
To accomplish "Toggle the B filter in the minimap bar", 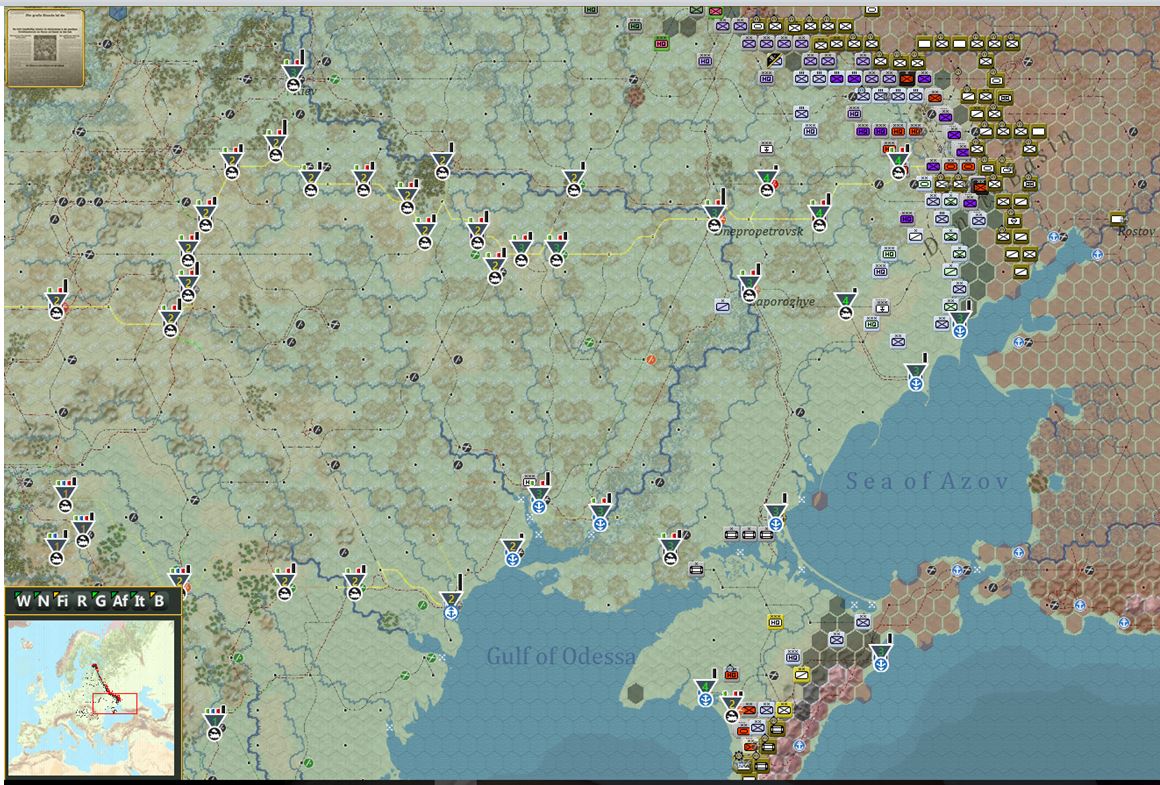I will (x=158, y=600).
